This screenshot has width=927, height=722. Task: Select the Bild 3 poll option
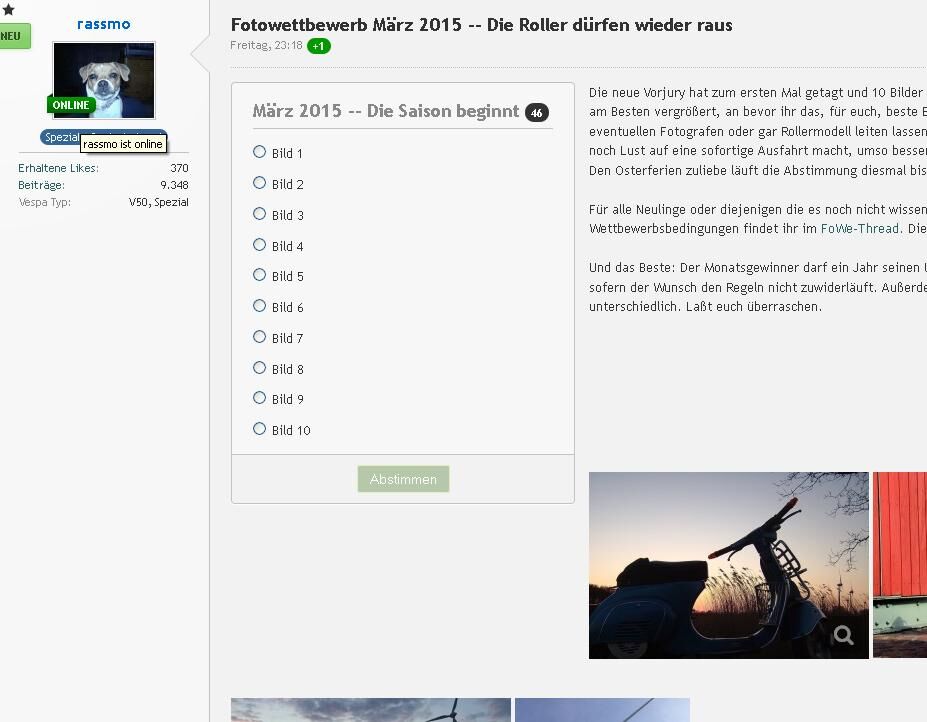coord(260,214)
